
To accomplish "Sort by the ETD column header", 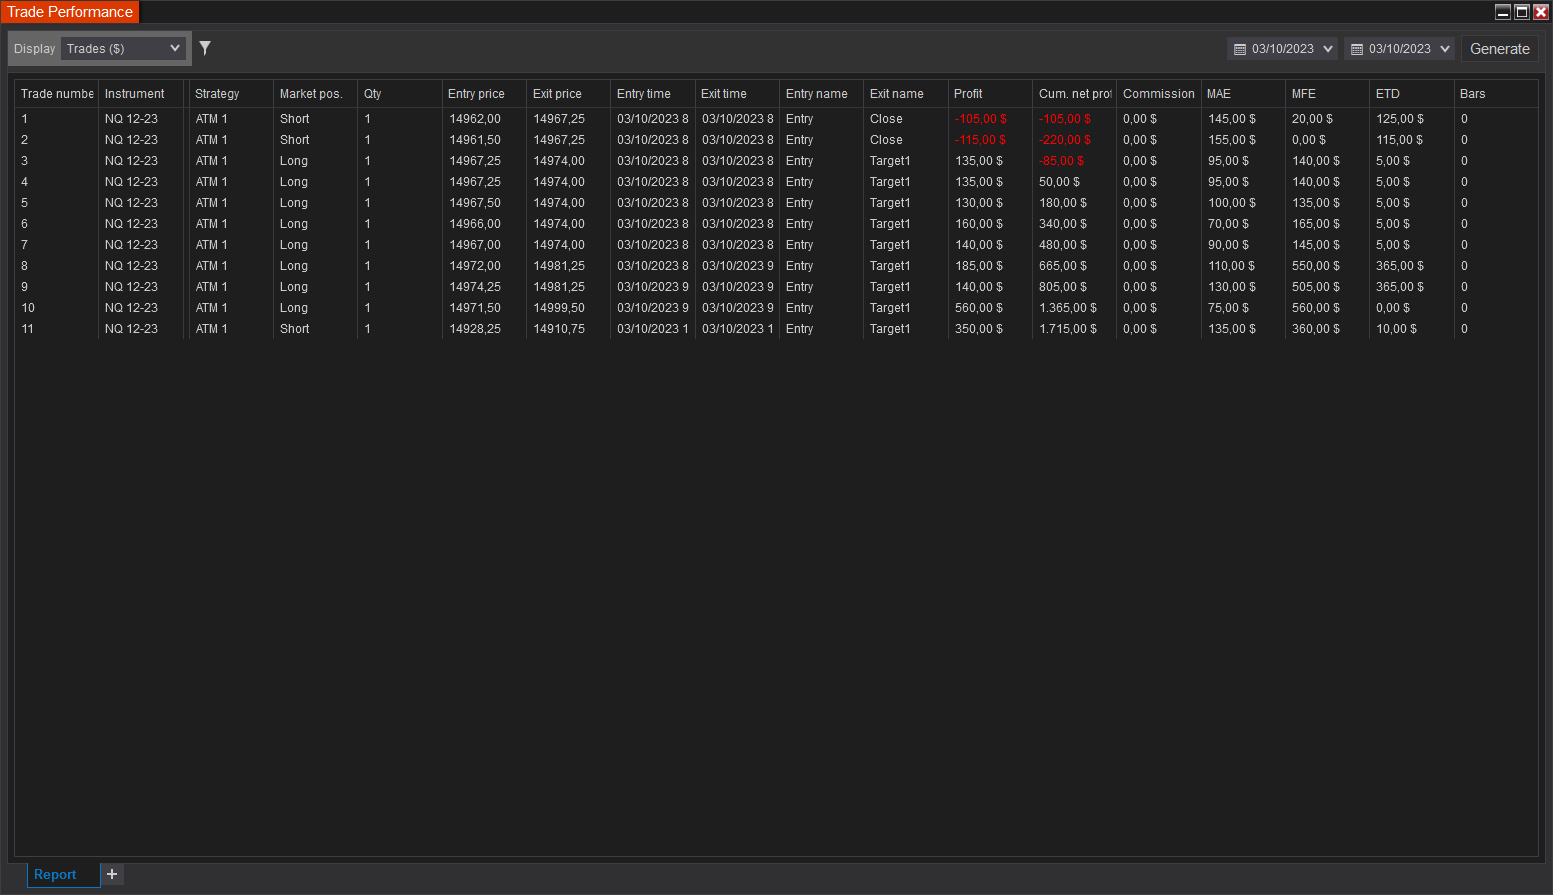I will click(x=1387, y=94).
